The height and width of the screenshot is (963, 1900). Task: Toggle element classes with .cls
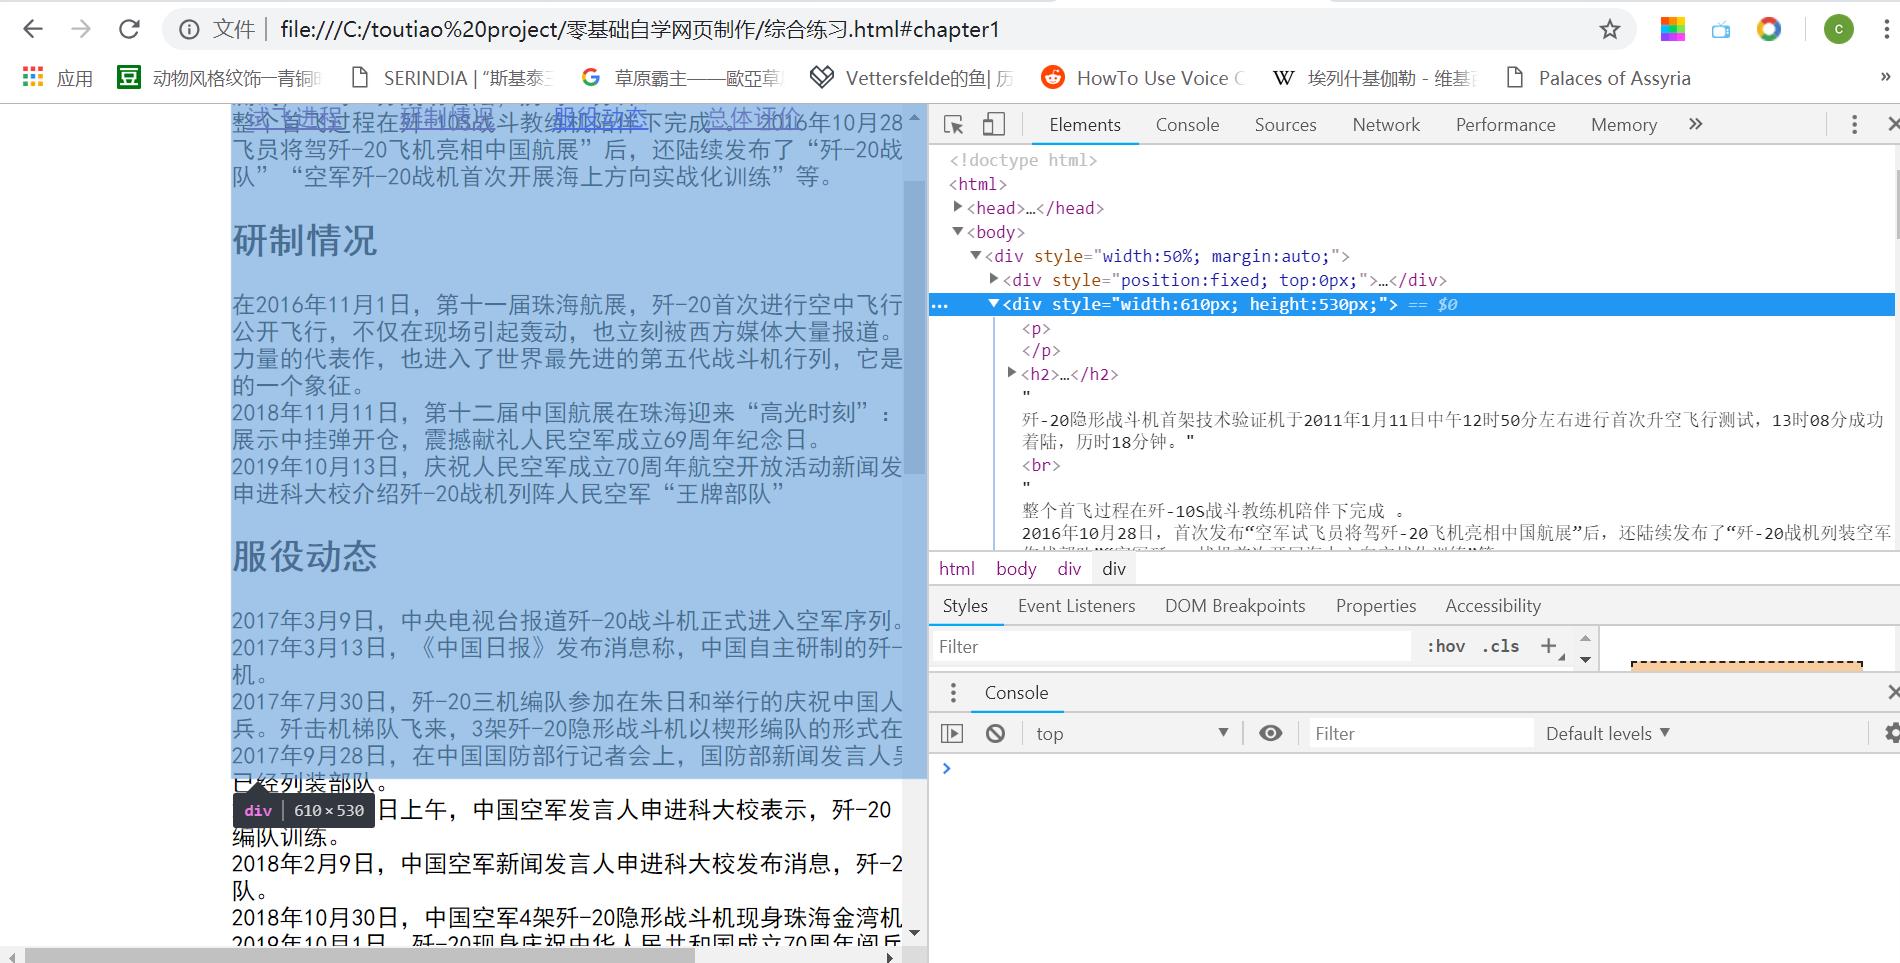(x=1501, y=646)
